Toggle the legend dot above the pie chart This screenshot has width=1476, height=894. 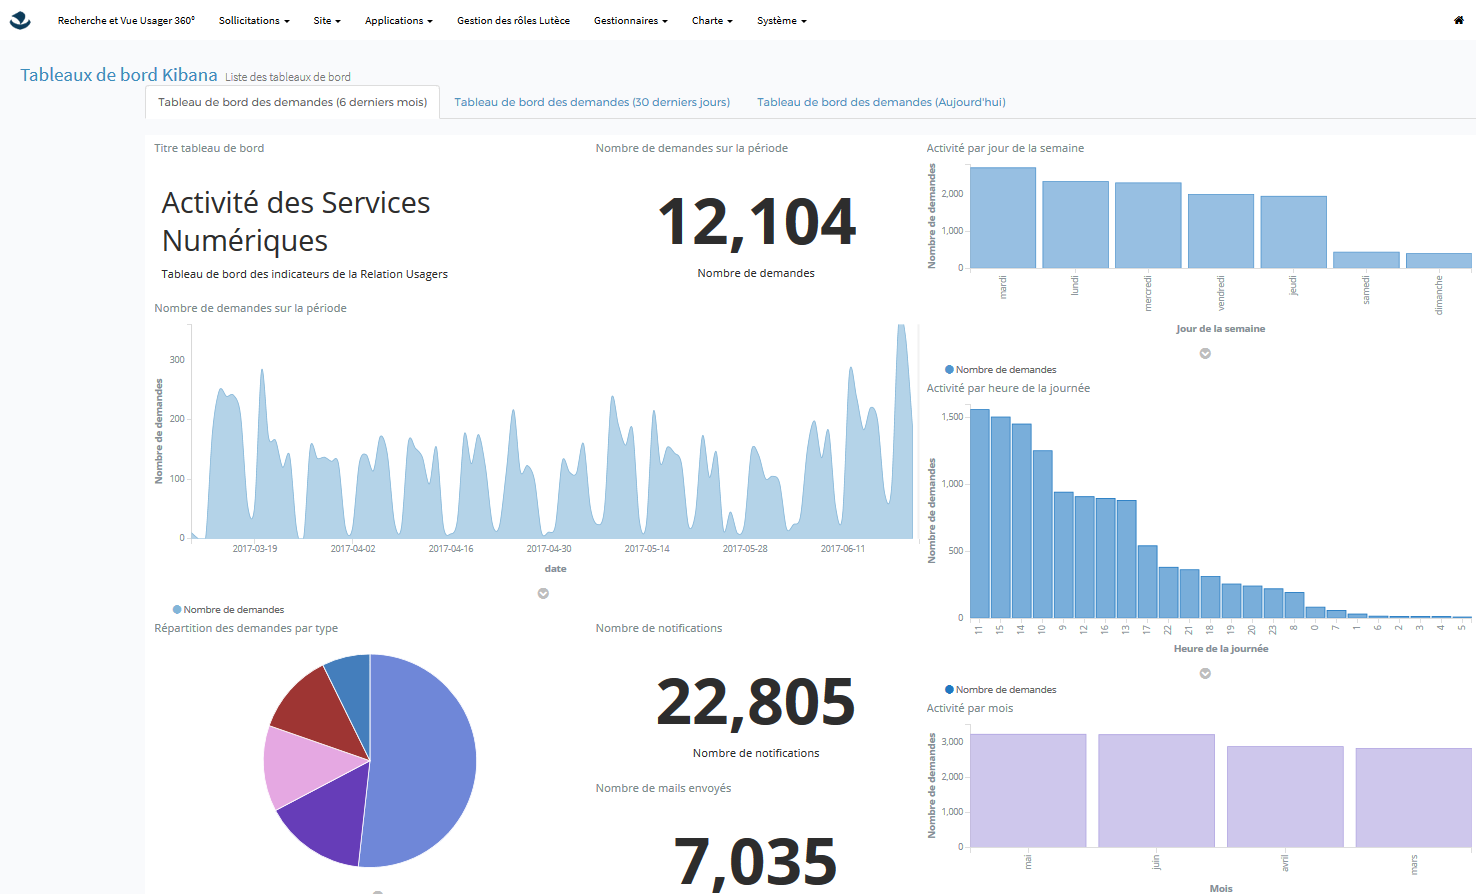178,608
